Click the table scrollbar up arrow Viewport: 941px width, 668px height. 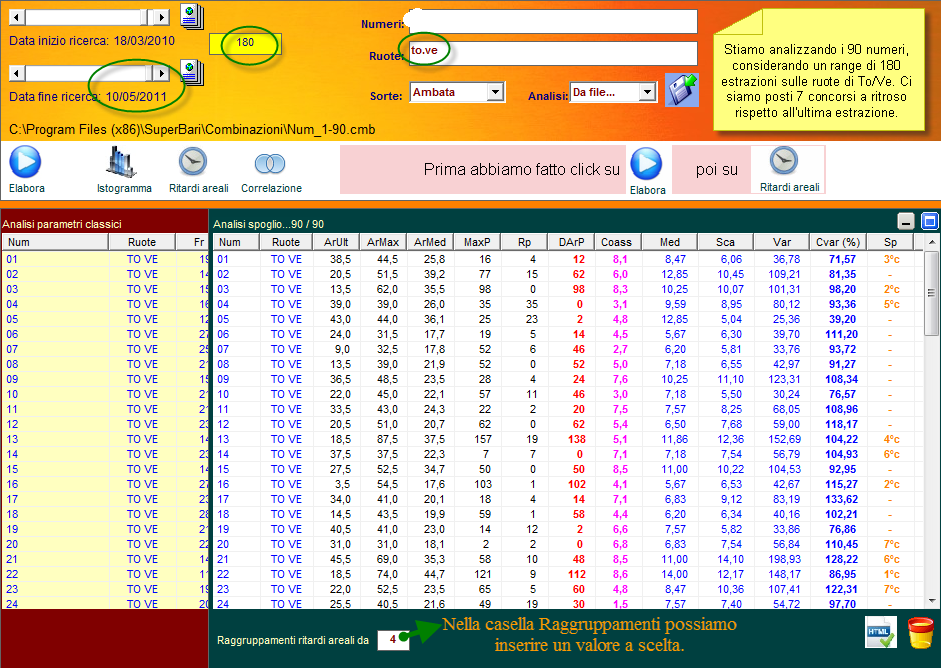click(x=931, y=242)
